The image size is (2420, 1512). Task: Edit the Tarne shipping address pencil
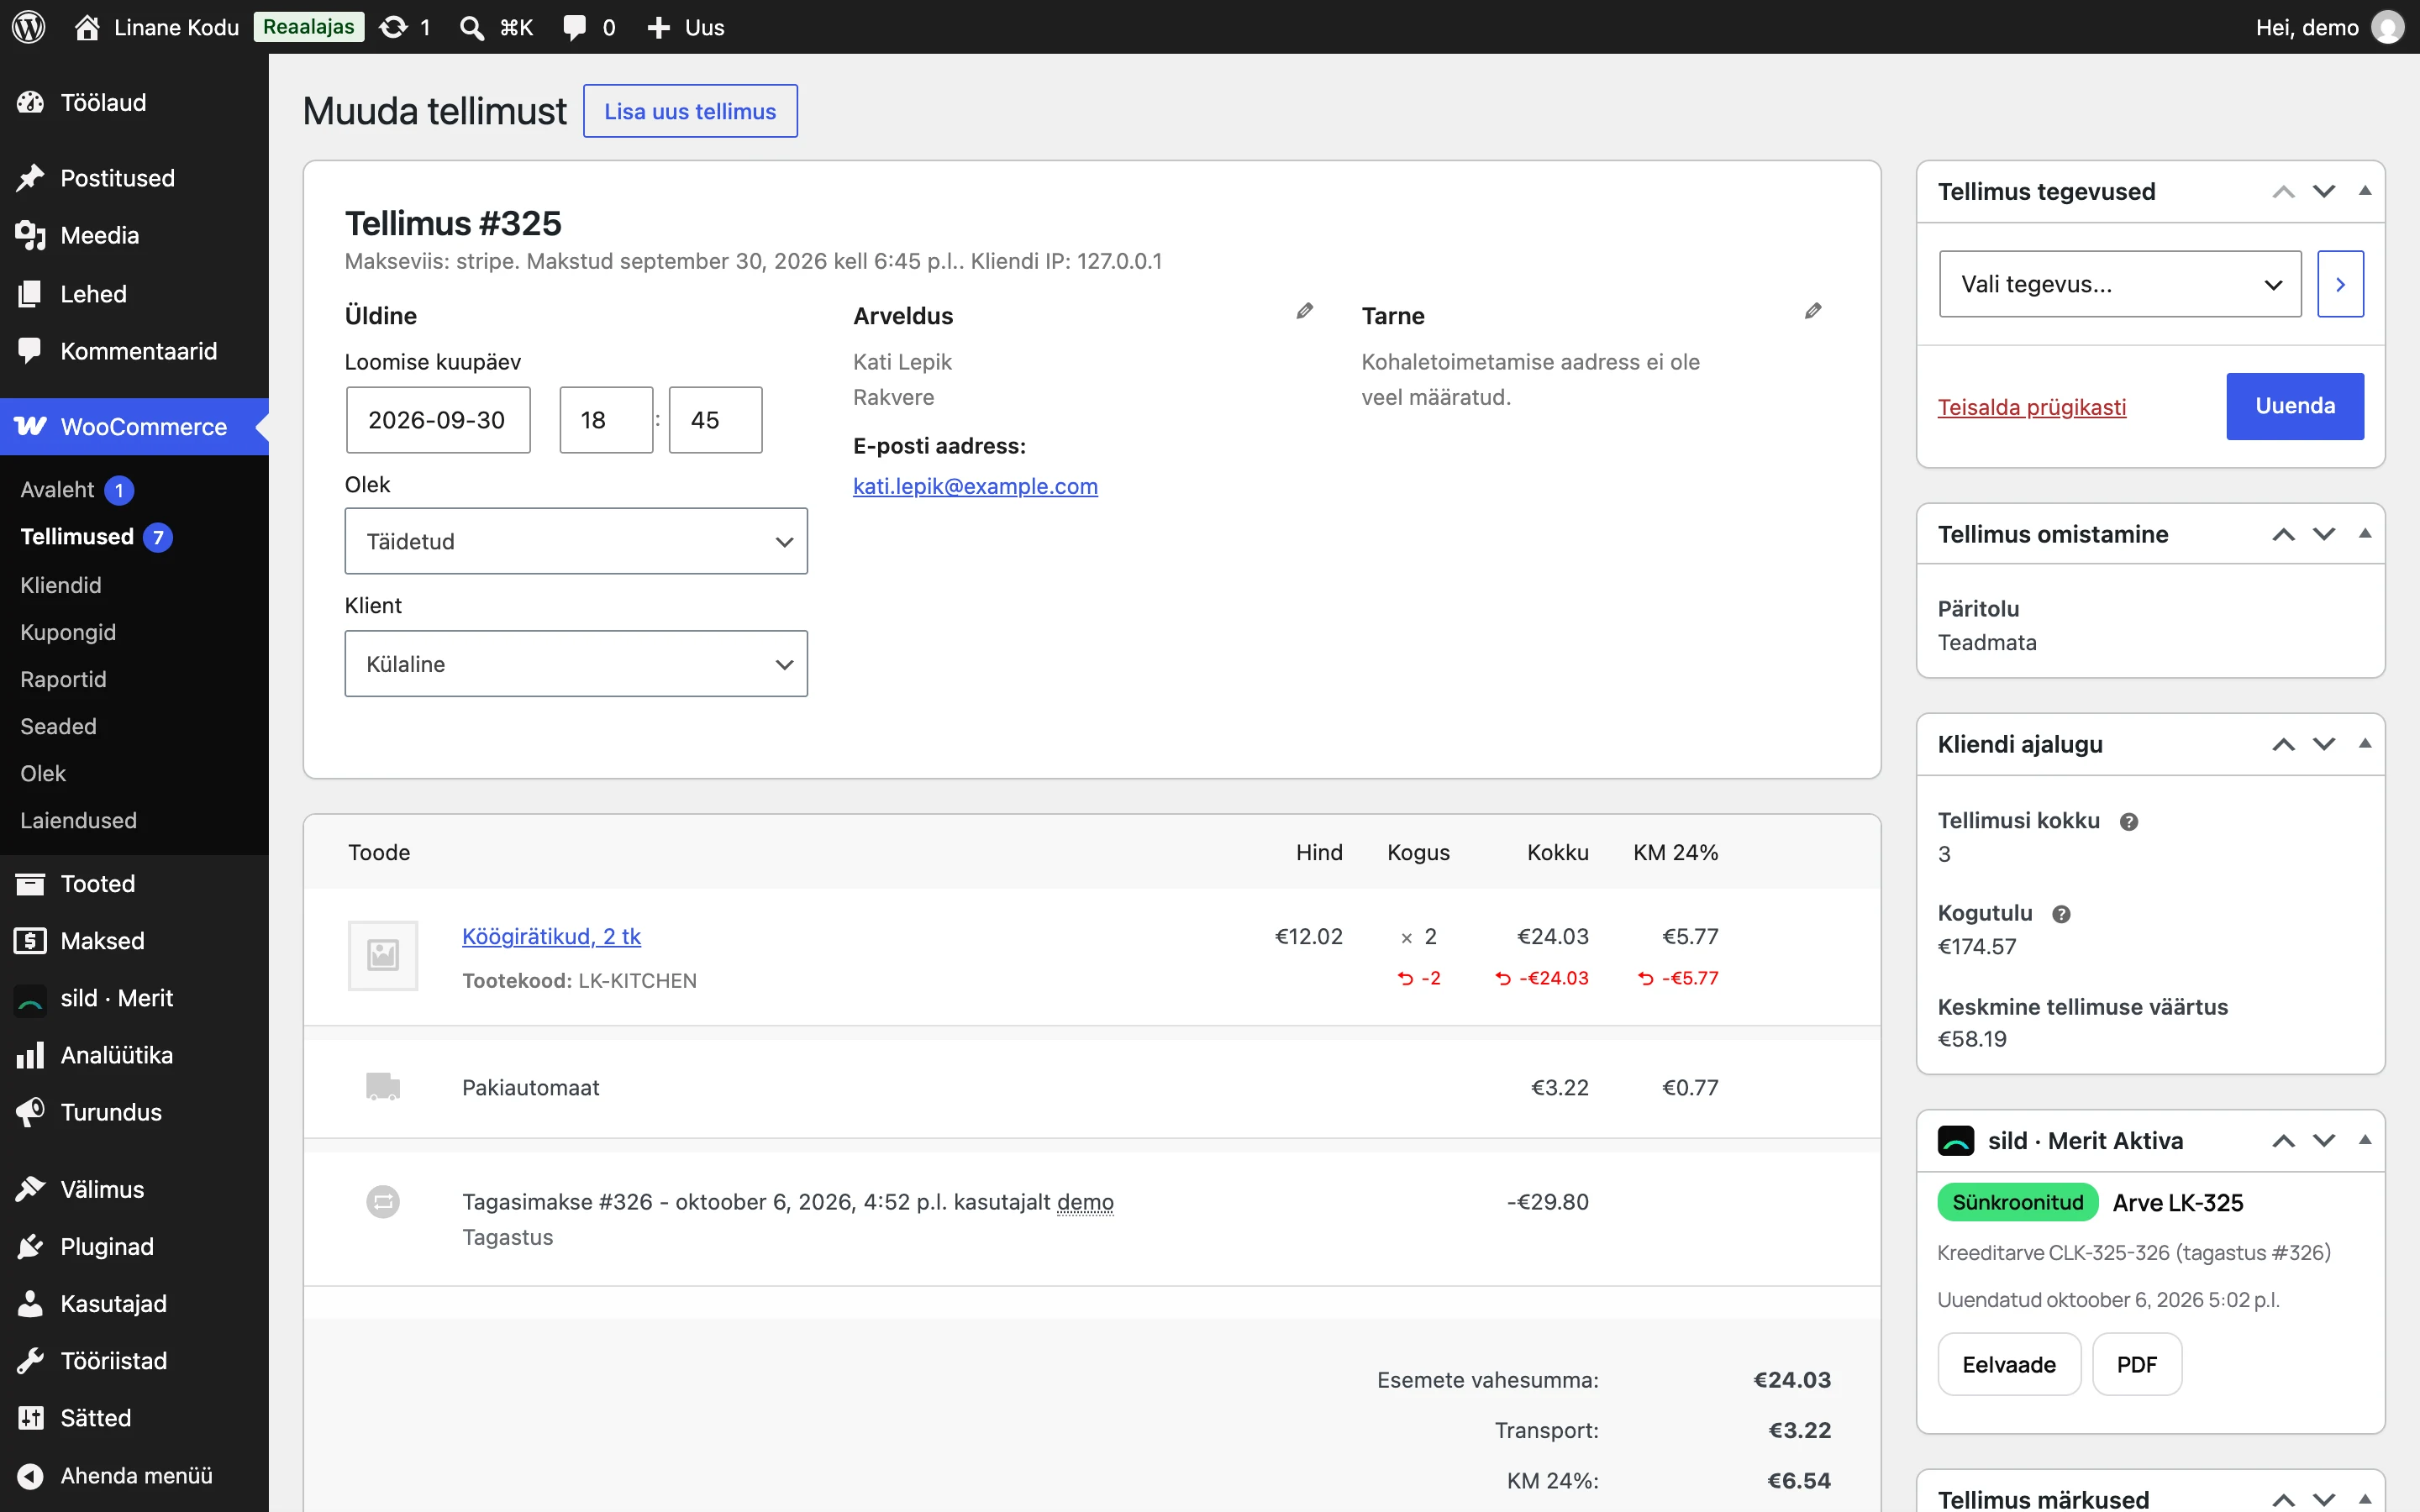tap(1812, 311)
